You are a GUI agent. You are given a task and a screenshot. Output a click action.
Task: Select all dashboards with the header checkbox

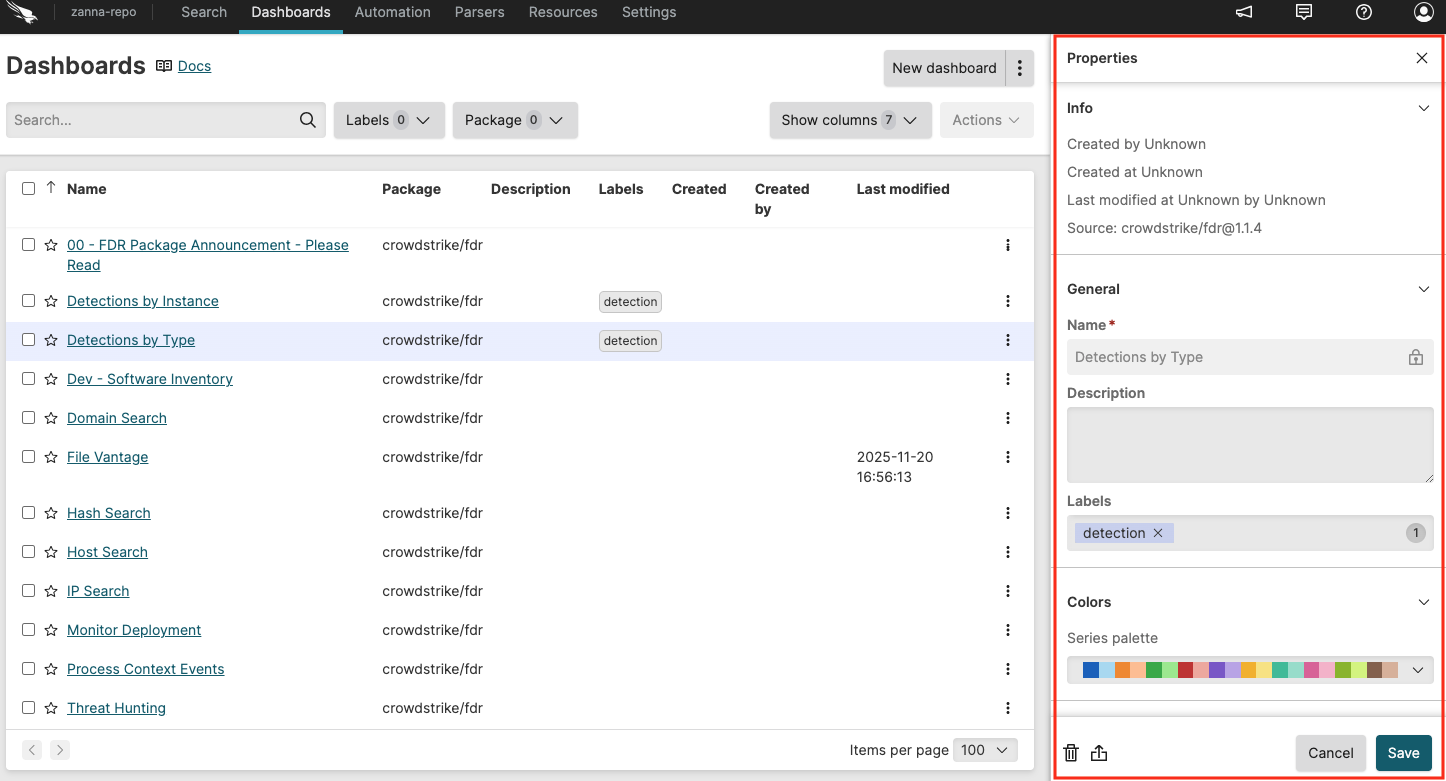tap(28, 188)
